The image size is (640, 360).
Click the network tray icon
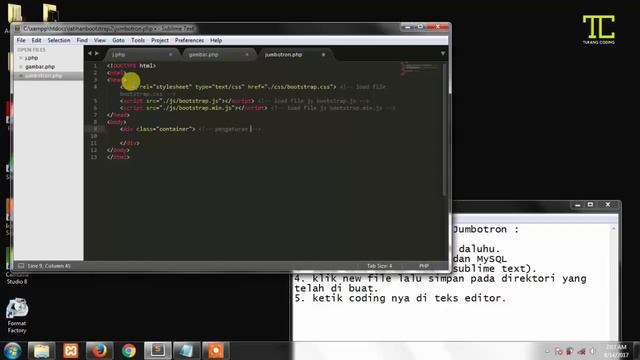tap(581, 351)
